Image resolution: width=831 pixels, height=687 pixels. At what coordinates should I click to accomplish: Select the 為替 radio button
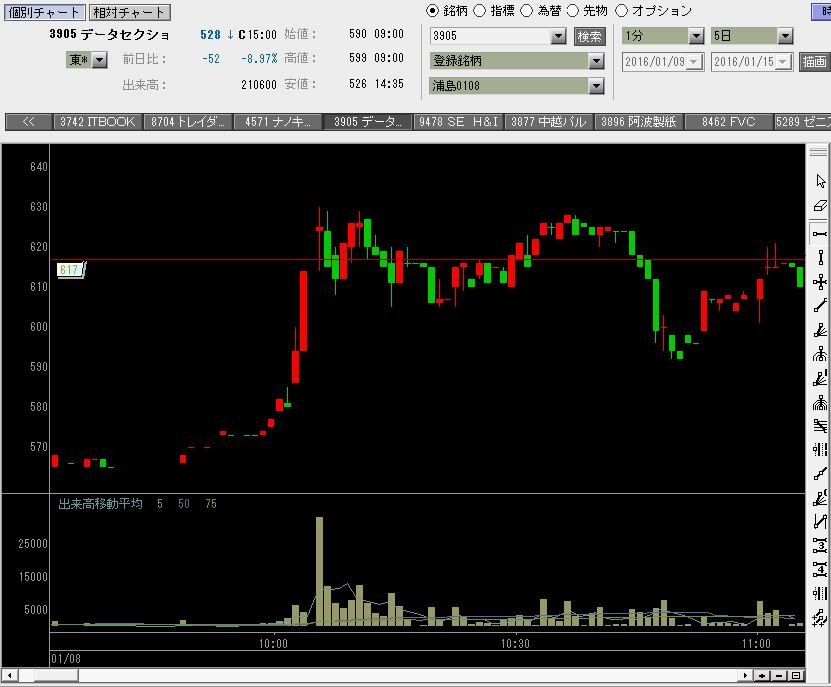click(x=526, y=11)
